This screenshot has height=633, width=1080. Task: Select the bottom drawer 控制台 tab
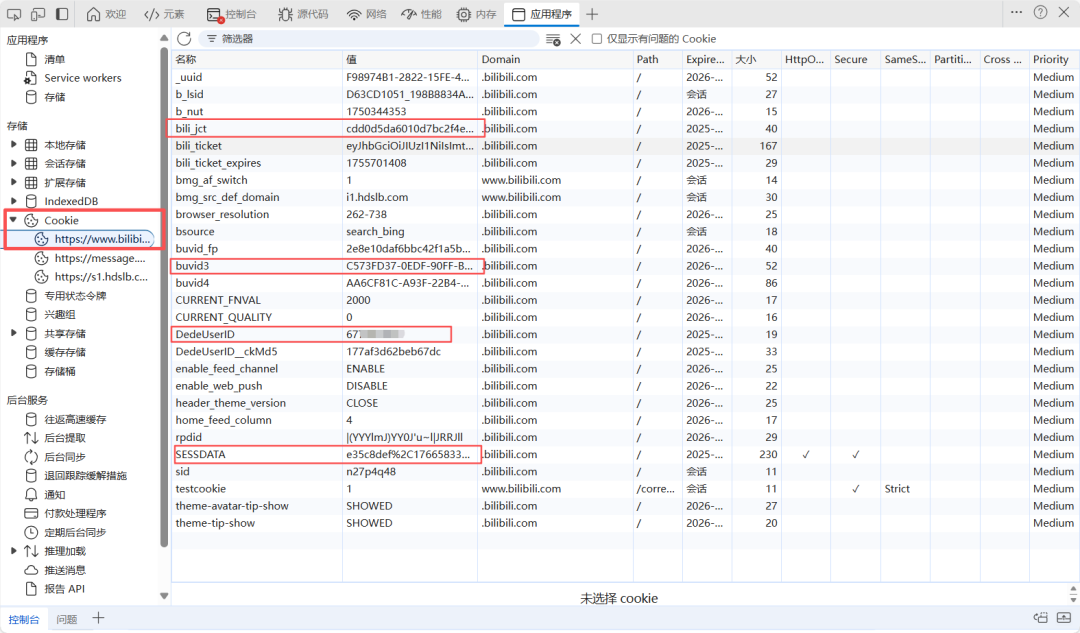click(23, 619)
